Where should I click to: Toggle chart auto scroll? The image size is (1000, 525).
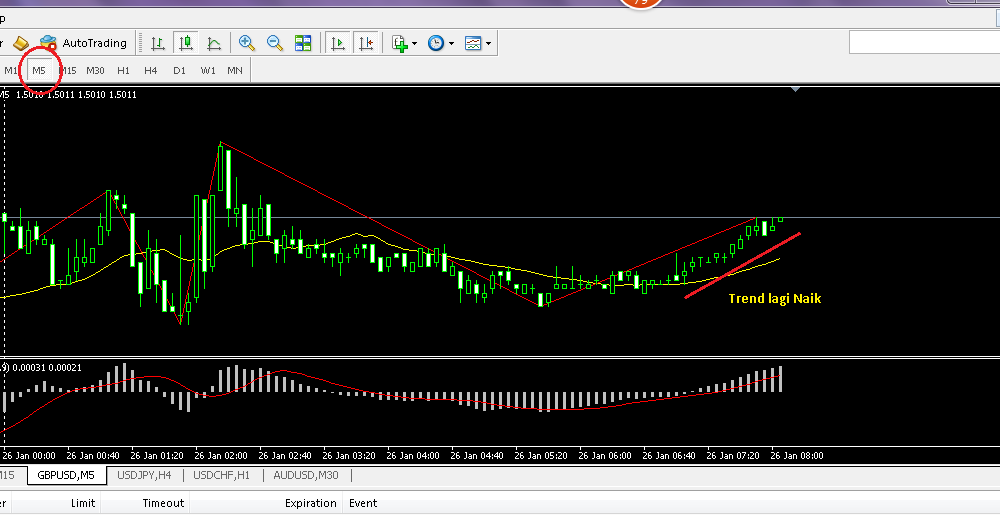(x=337, y=43)
